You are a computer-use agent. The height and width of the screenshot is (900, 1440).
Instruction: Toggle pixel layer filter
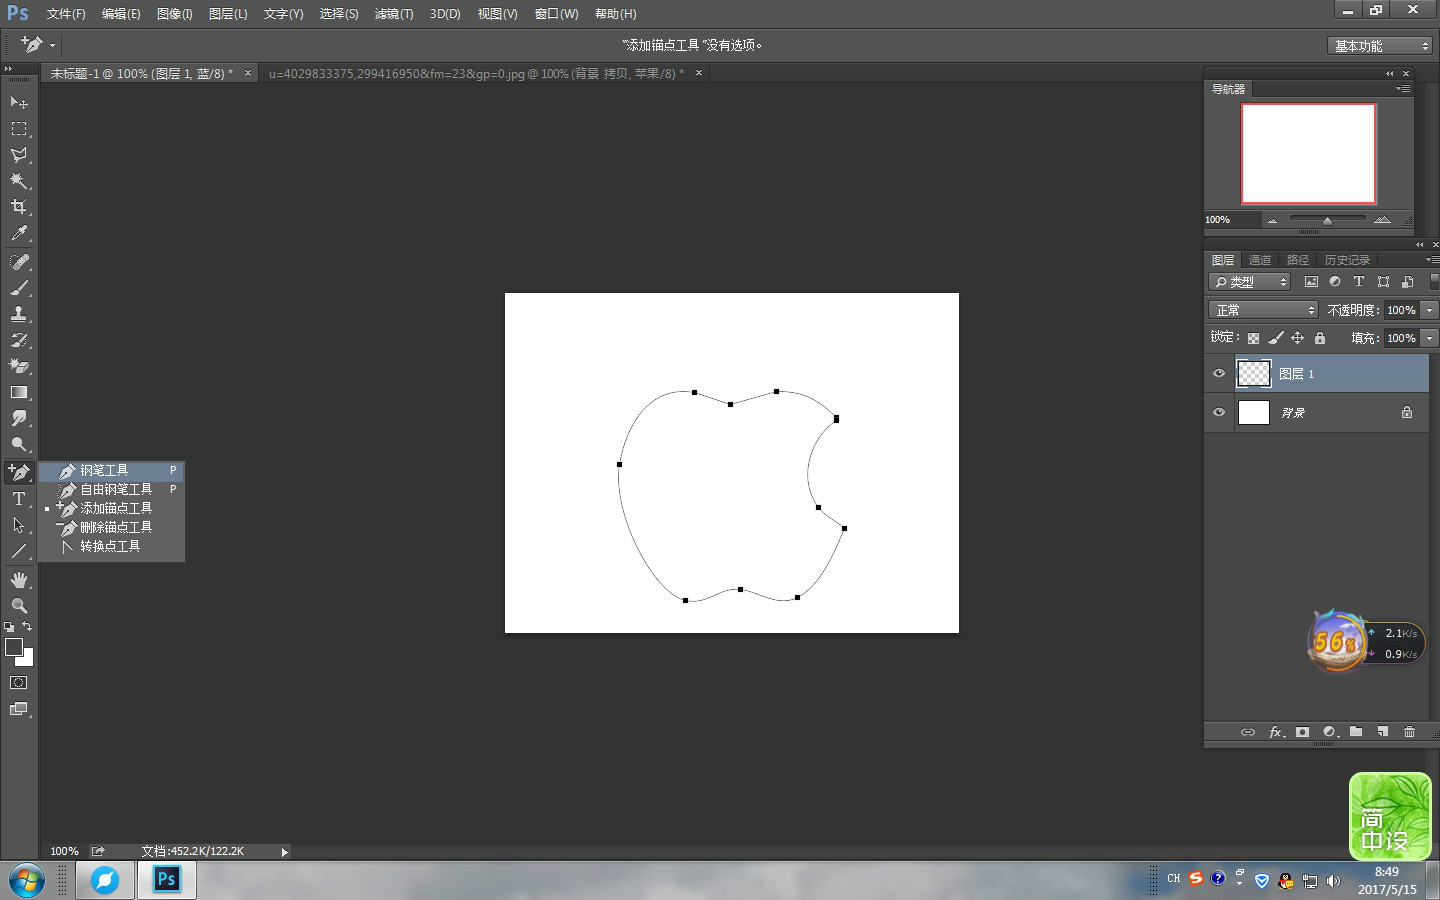point(1311,282)
